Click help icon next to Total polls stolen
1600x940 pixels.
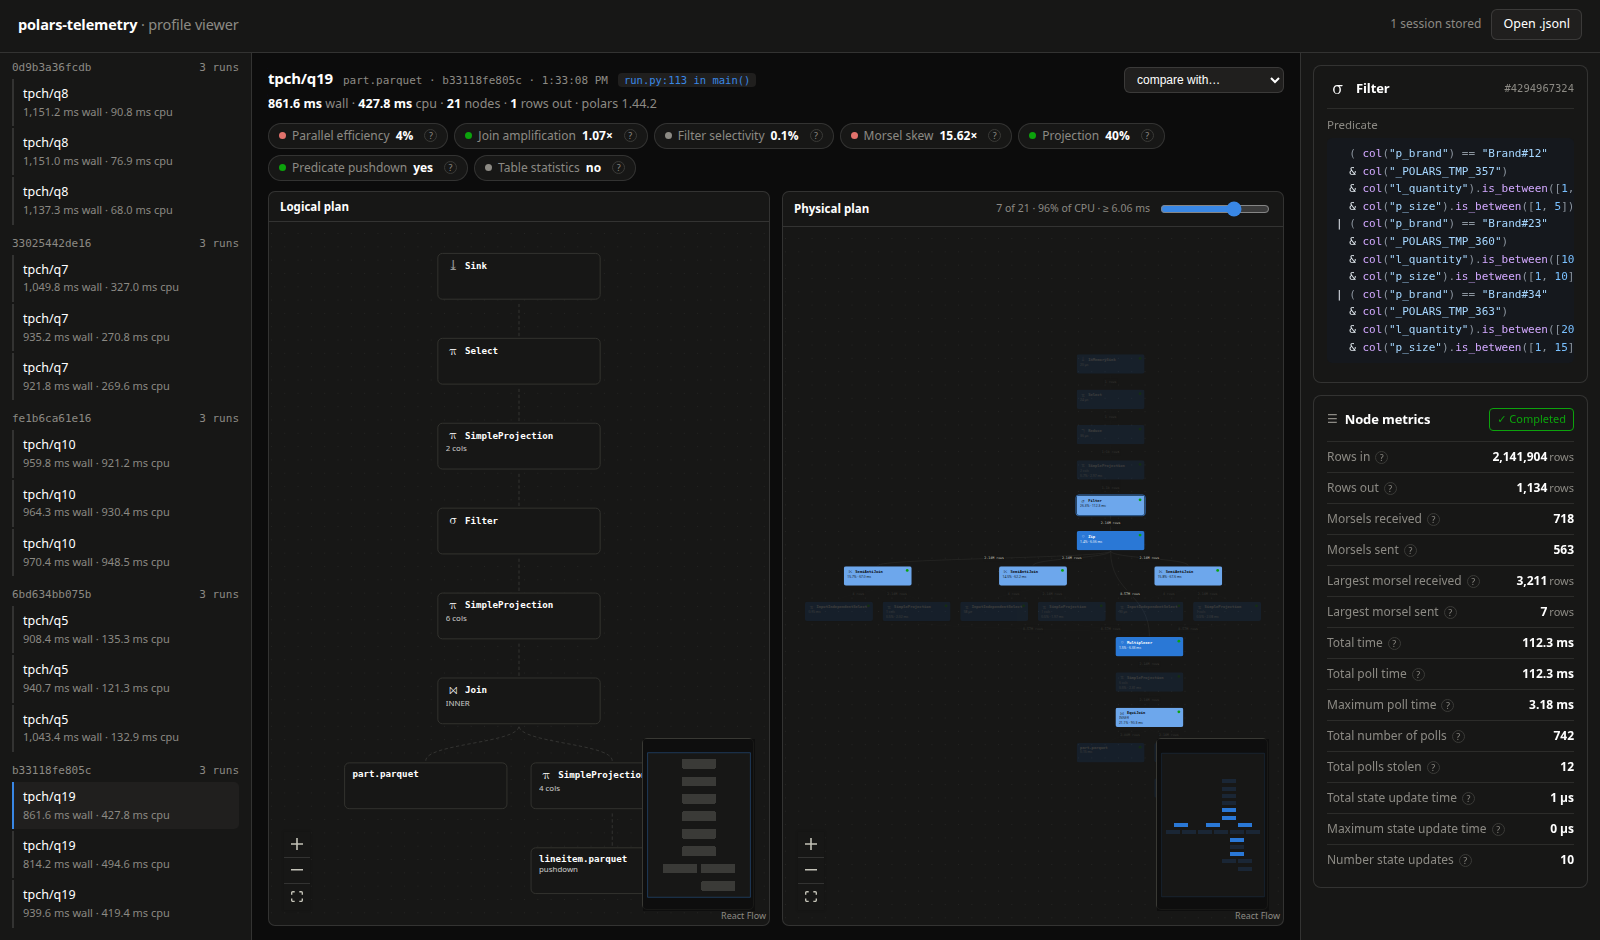(x=1433, y=767)
